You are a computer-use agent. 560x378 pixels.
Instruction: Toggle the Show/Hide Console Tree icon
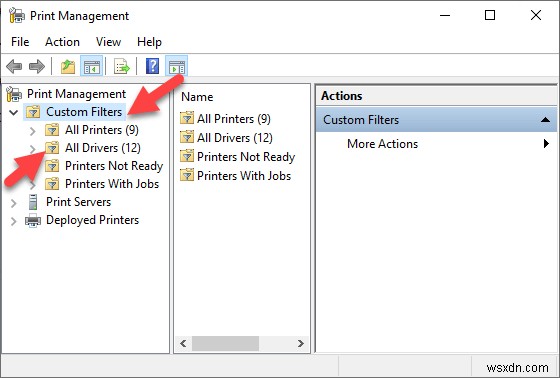(92, 66)
